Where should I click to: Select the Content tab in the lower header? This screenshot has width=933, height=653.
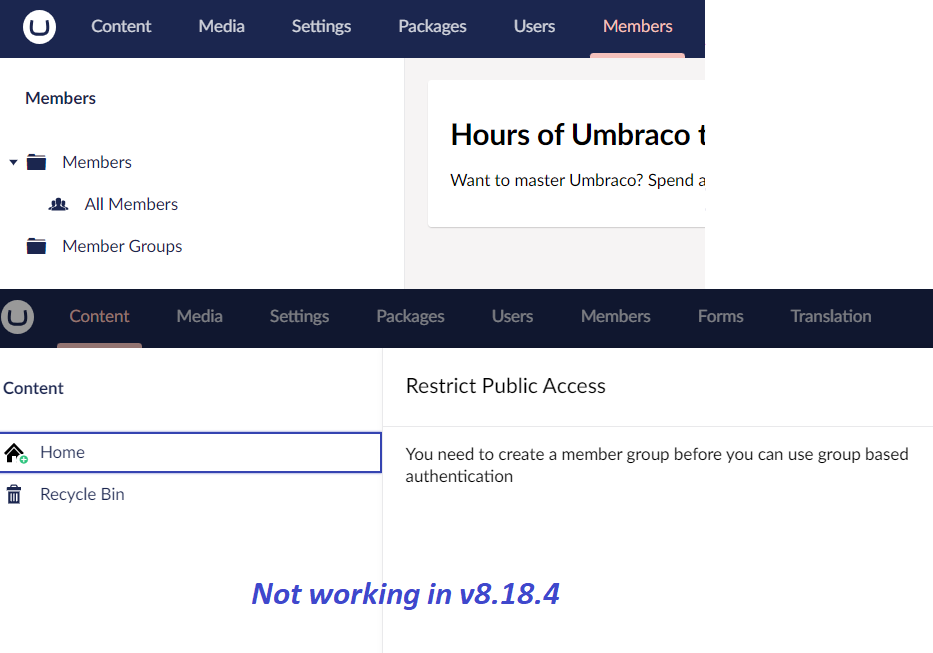coord(99,316)
